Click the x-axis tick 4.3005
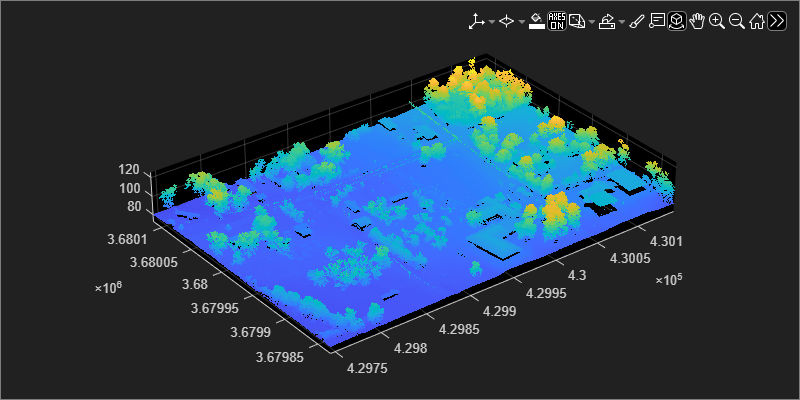 [x=630, y=259]
